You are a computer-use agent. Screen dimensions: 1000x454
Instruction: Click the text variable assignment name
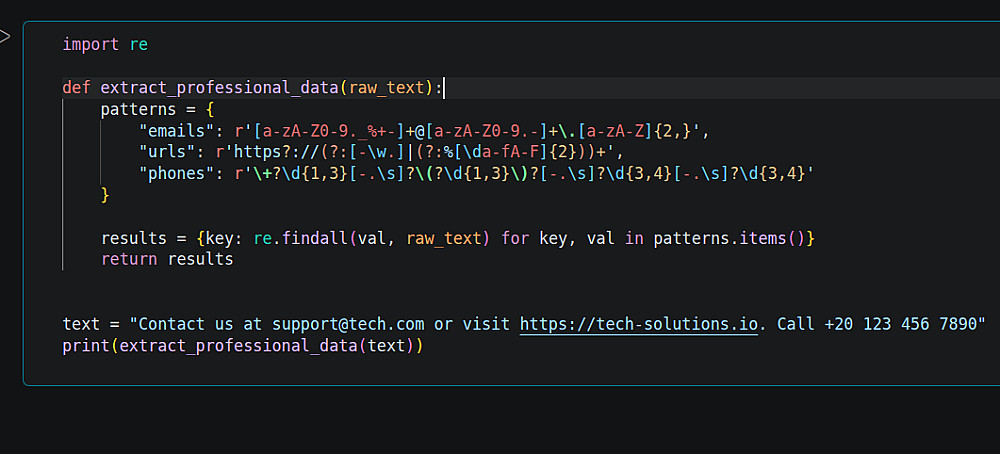point(81,325)
